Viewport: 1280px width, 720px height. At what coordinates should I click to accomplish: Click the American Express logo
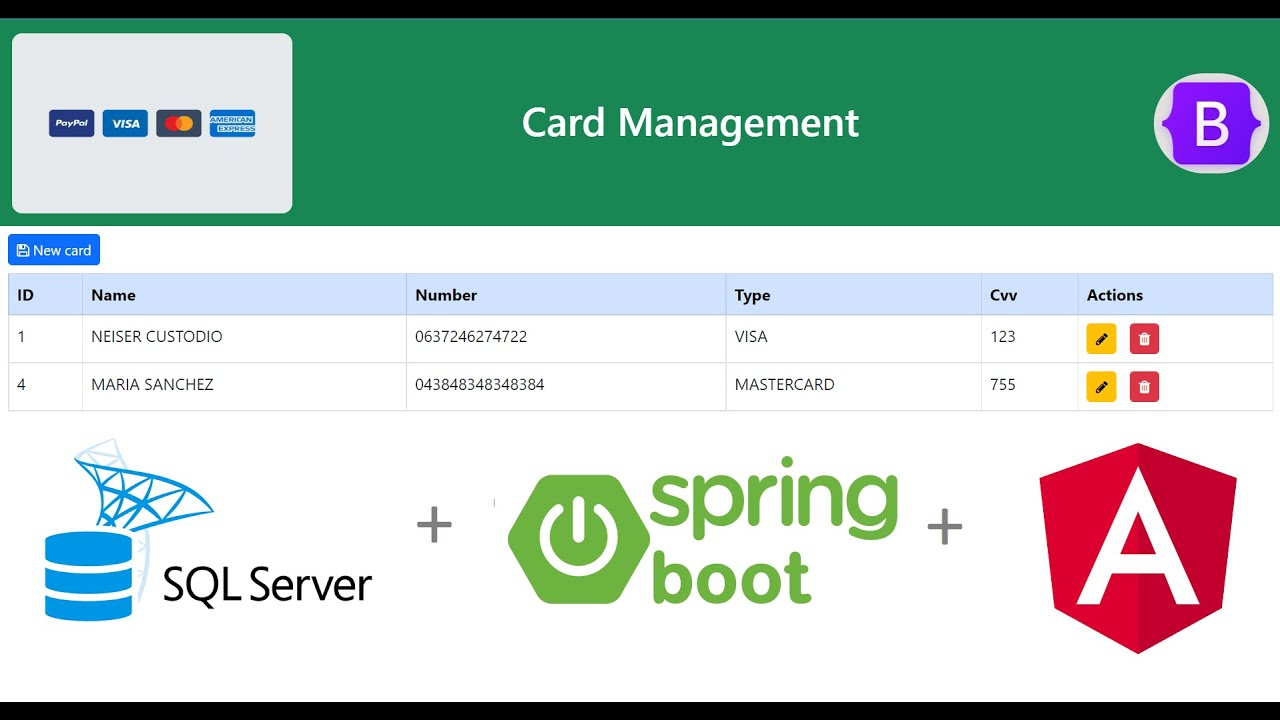[x=232, y=123]
